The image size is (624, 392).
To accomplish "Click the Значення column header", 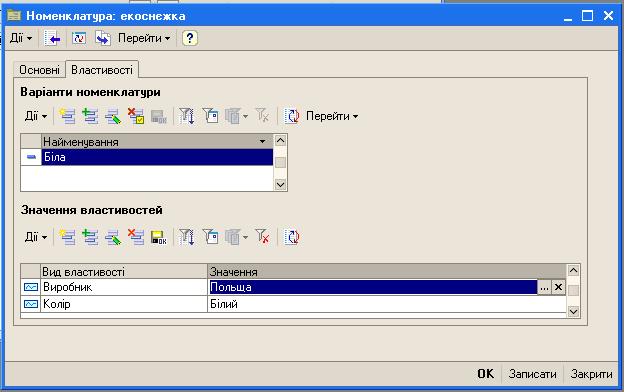I will click(387, 271).
